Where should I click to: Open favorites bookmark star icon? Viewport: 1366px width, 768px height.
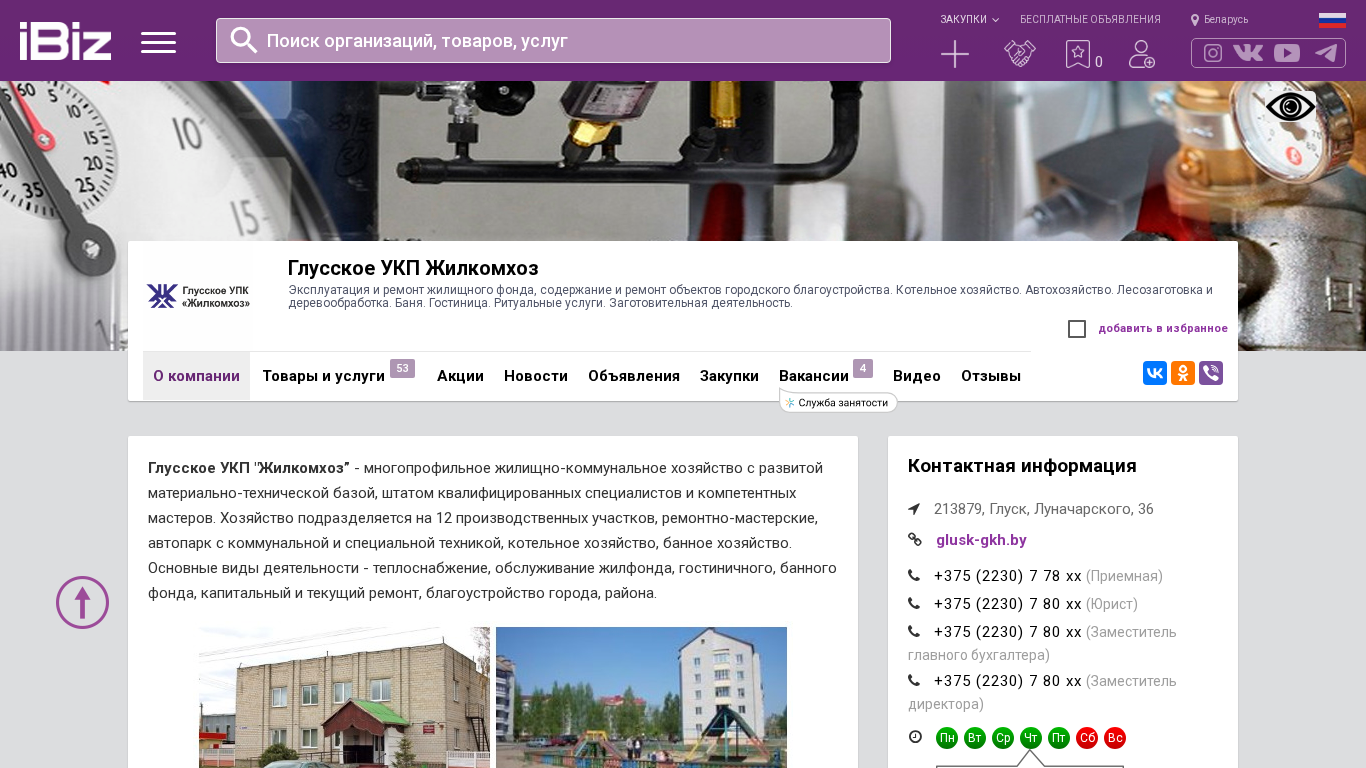[1077, 54]
